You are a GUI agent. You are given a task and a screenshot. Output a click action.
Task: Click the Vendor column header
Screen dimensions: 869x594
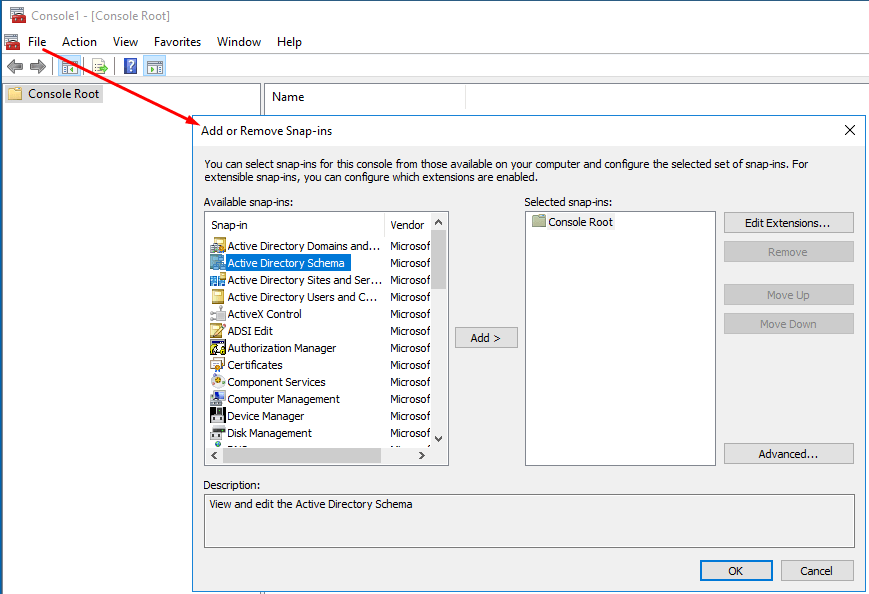[408, 225]
